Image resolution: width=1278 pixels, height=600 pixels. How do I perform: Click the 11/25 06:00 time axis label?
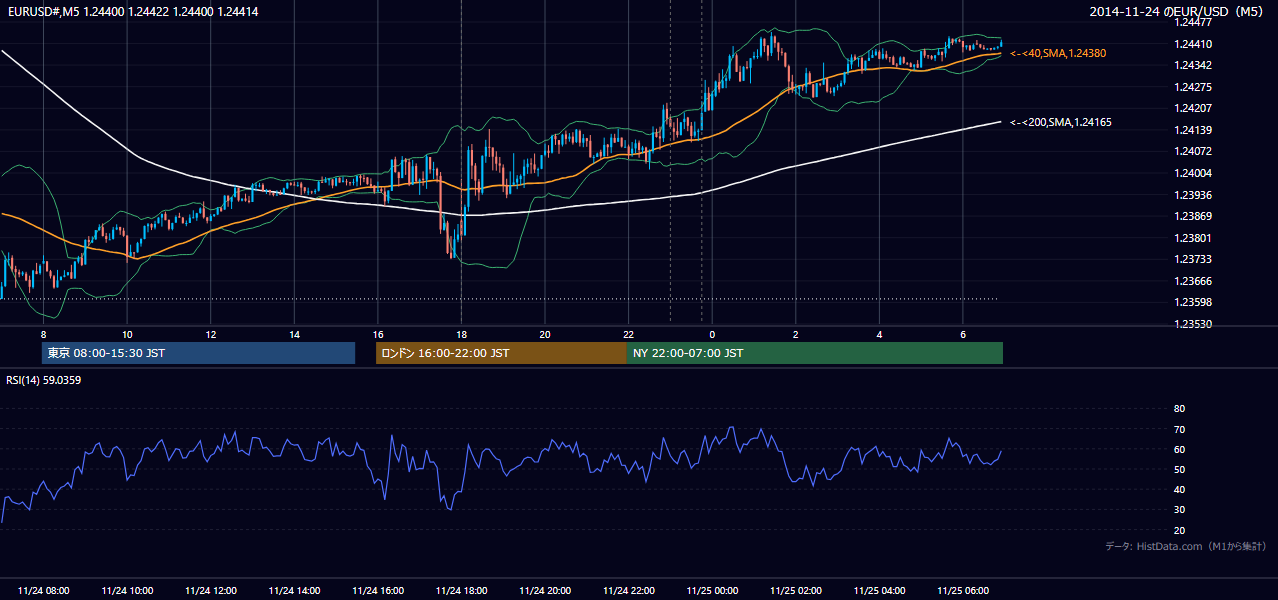tap(963, 591)
